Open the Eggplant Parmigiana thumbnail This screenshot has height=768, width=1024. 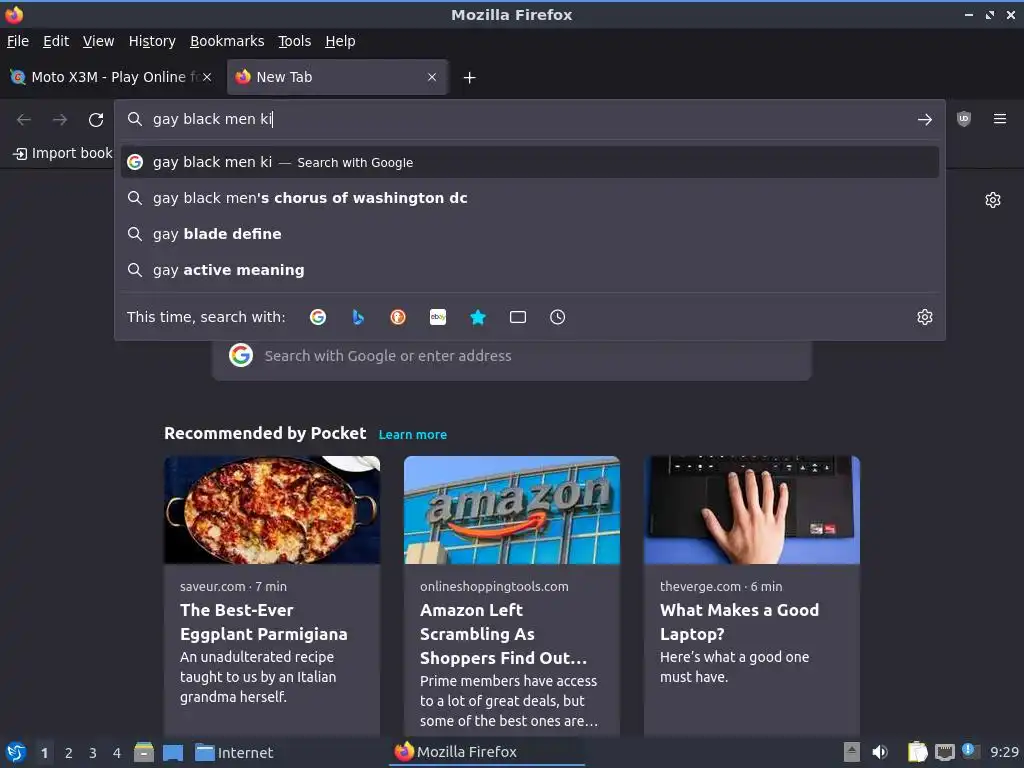coord(272,510)
